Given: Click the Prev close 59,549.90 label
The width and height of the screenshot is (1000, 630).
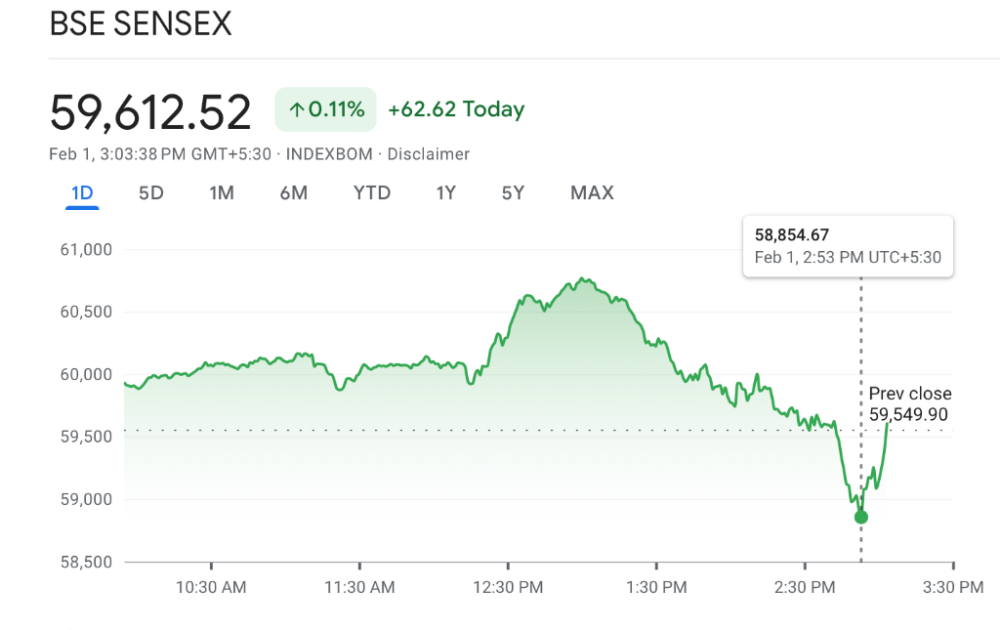Looking at the screenshot, I should point(909,404).
